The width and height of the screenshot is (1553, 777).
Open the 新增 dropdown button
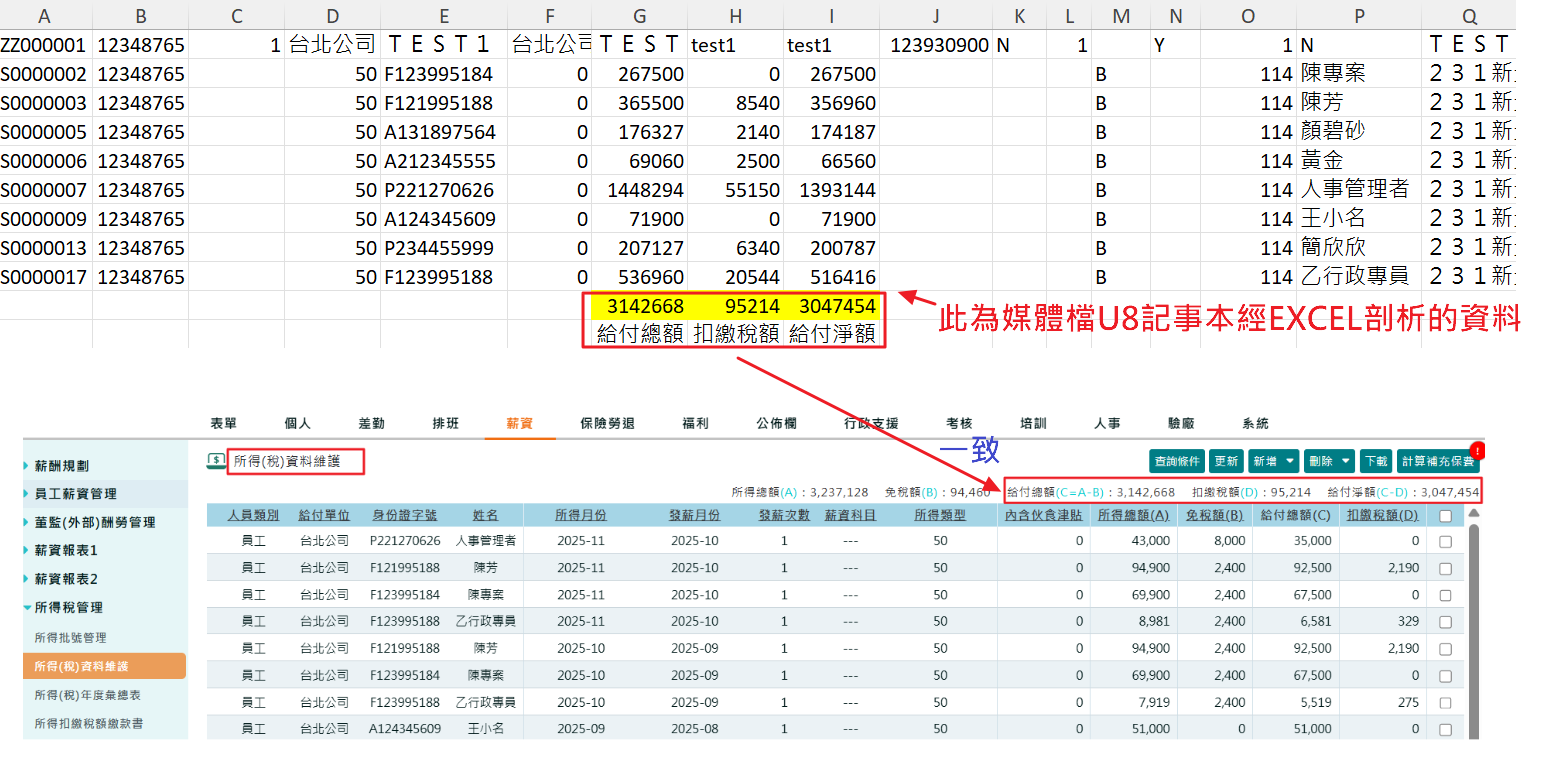tap(1273, 461)
